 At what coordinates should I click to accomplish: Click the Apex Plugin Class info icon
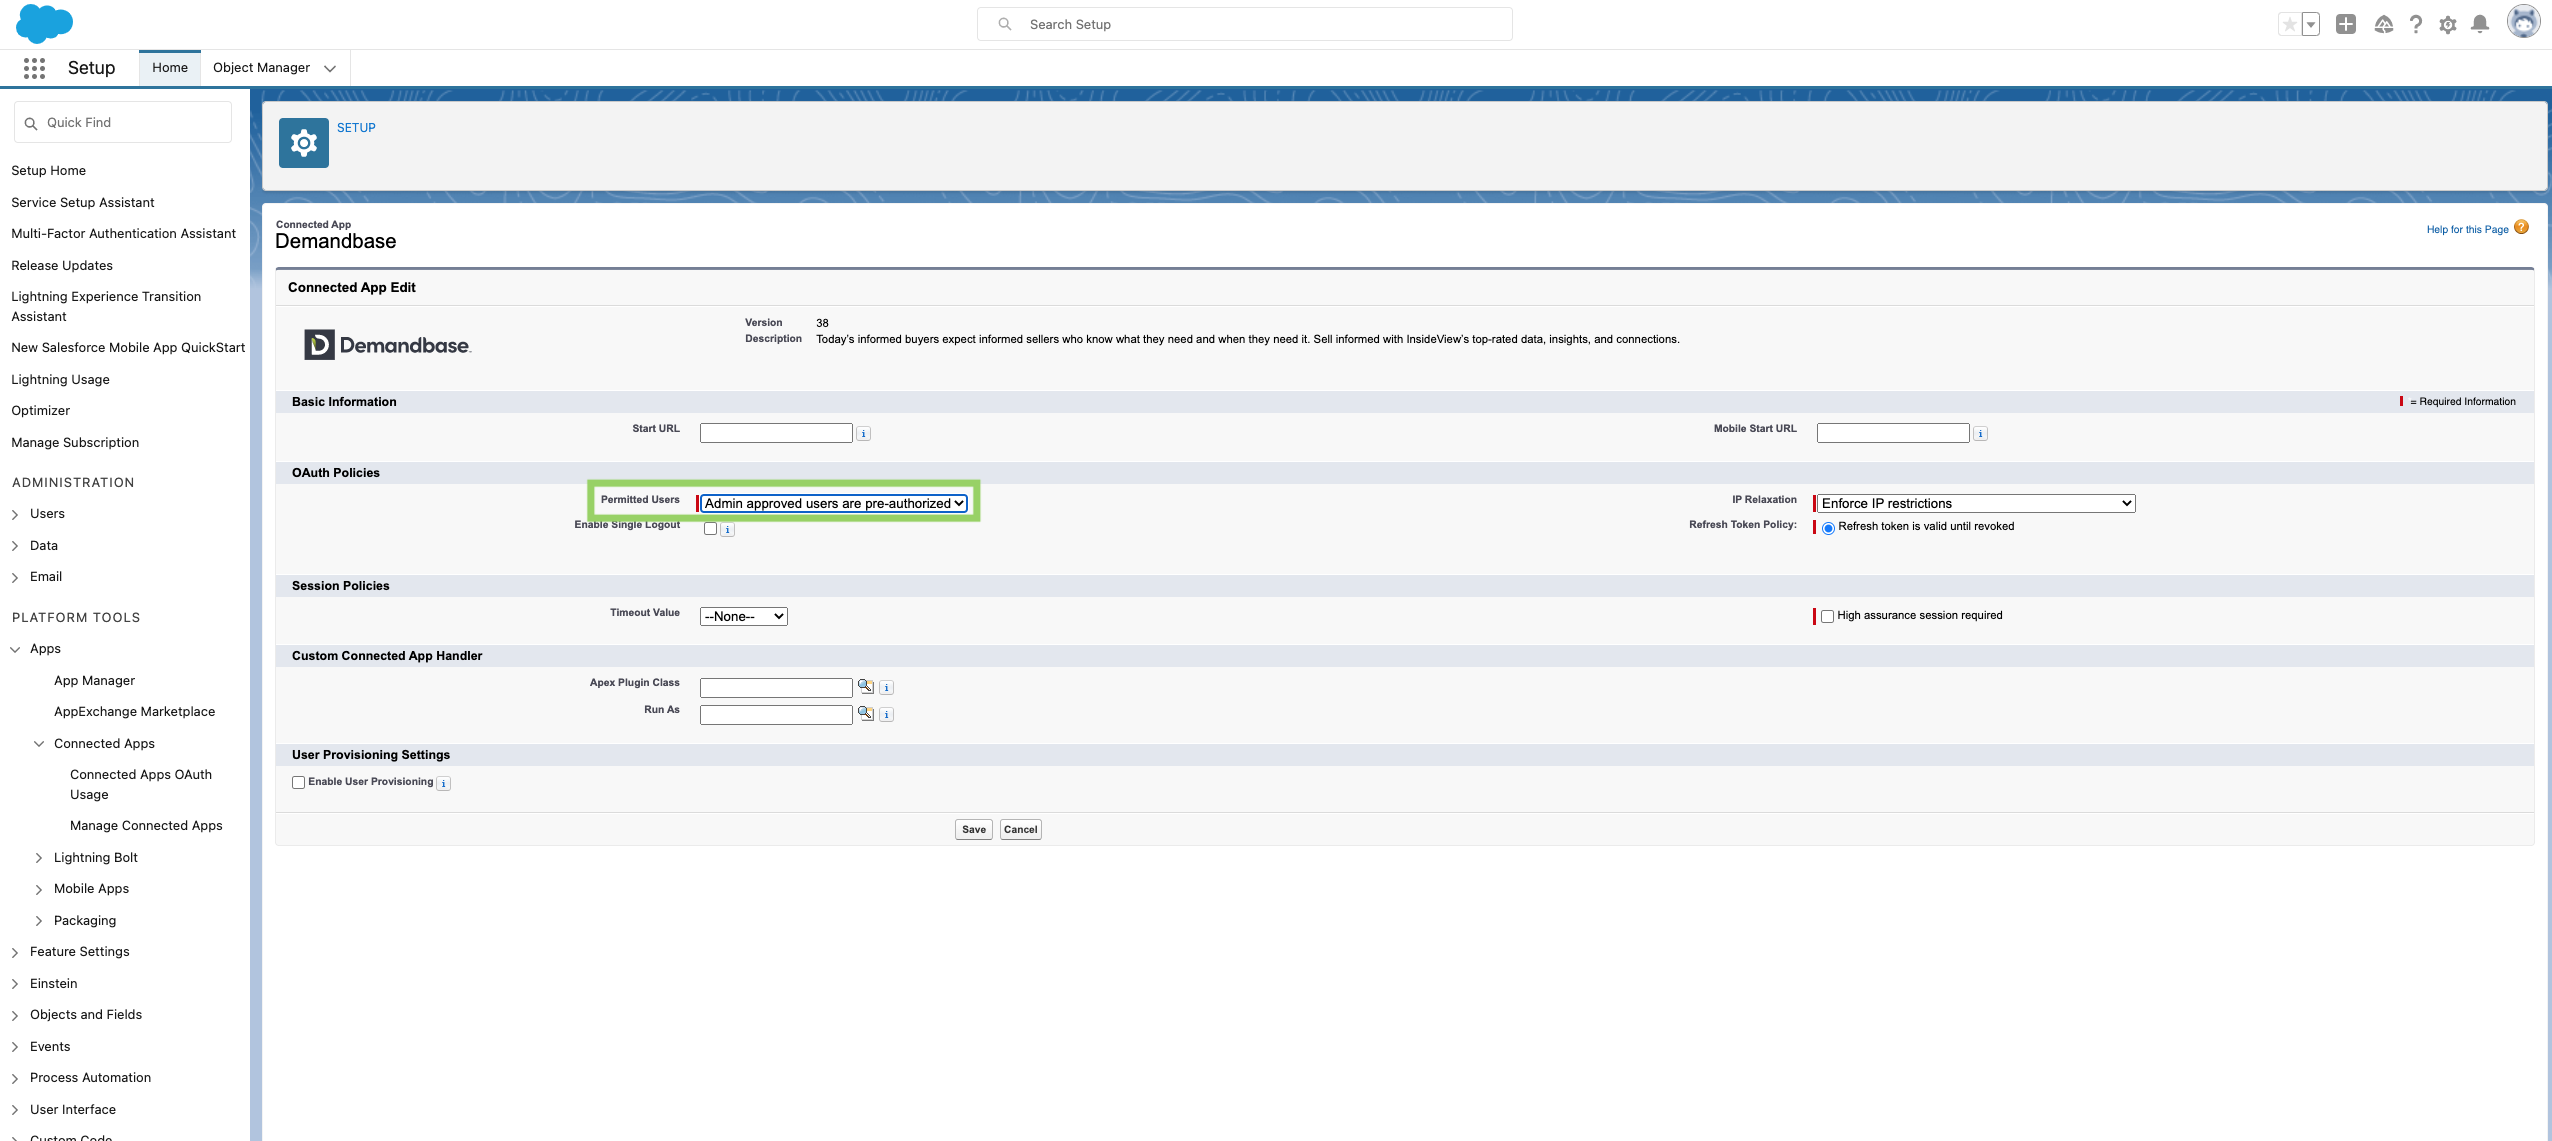887,688
